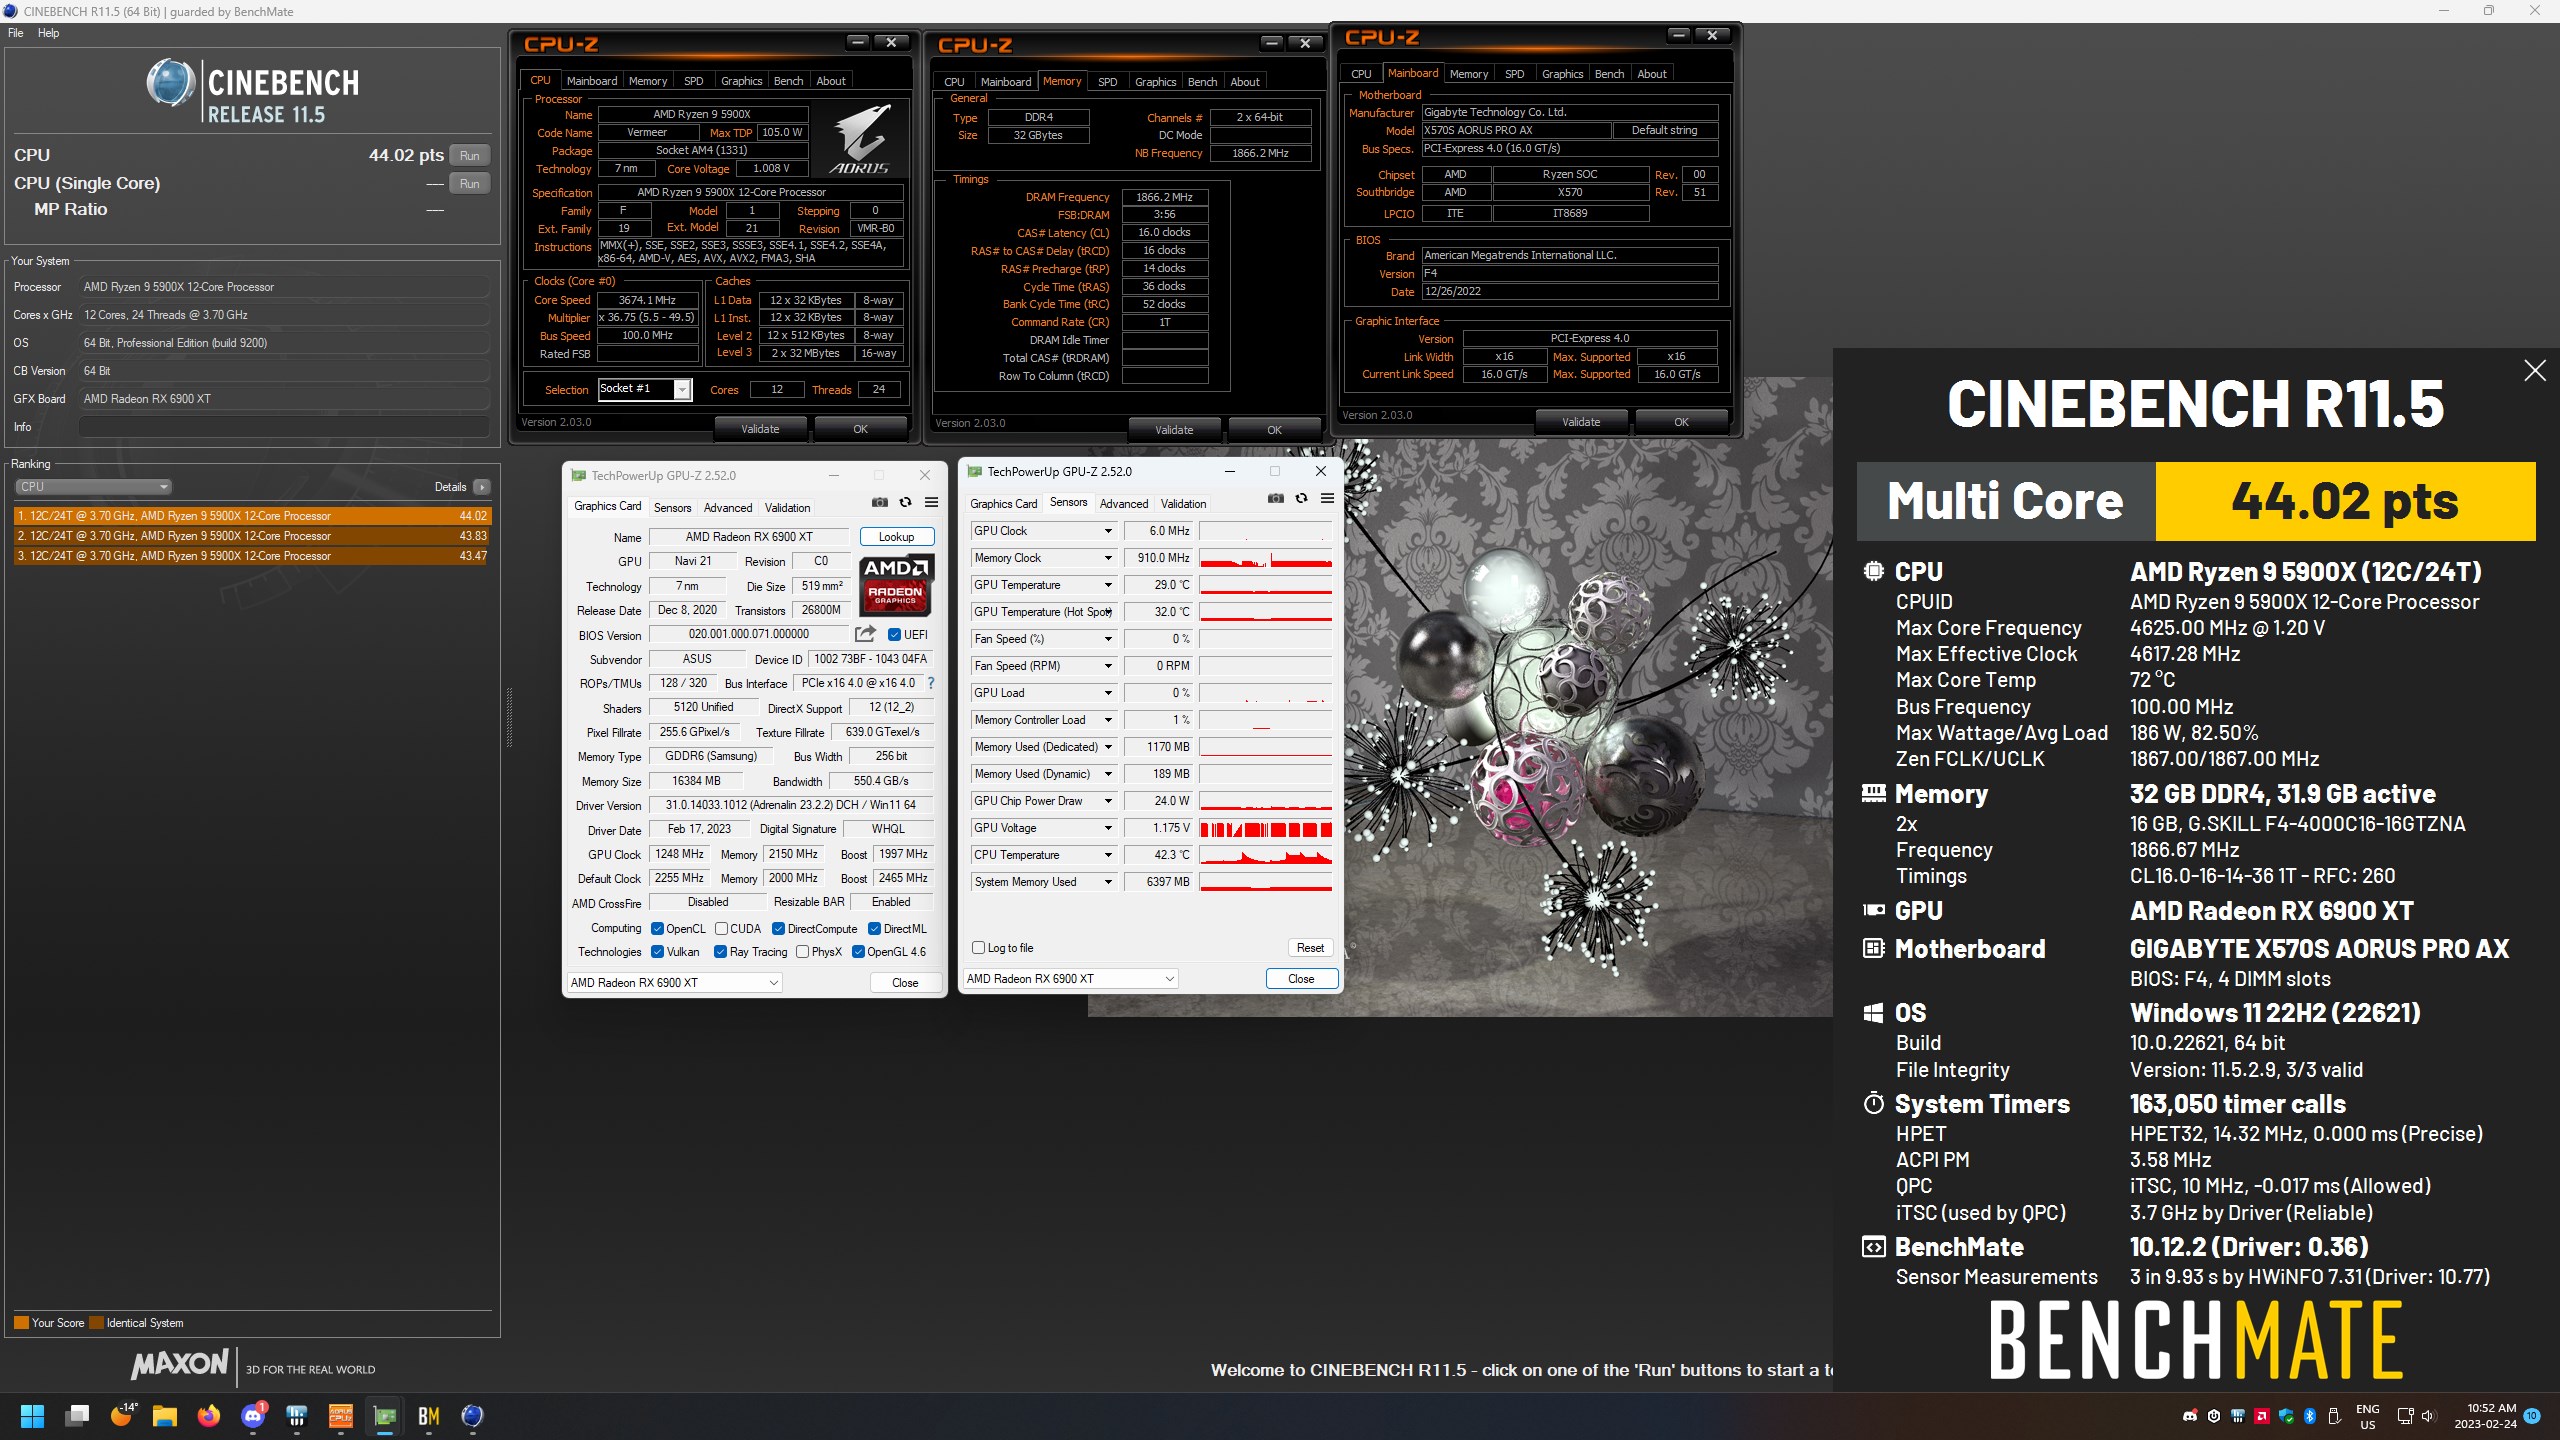Expand the GPU Temperature sensor dropdown

coord(1107,585)
